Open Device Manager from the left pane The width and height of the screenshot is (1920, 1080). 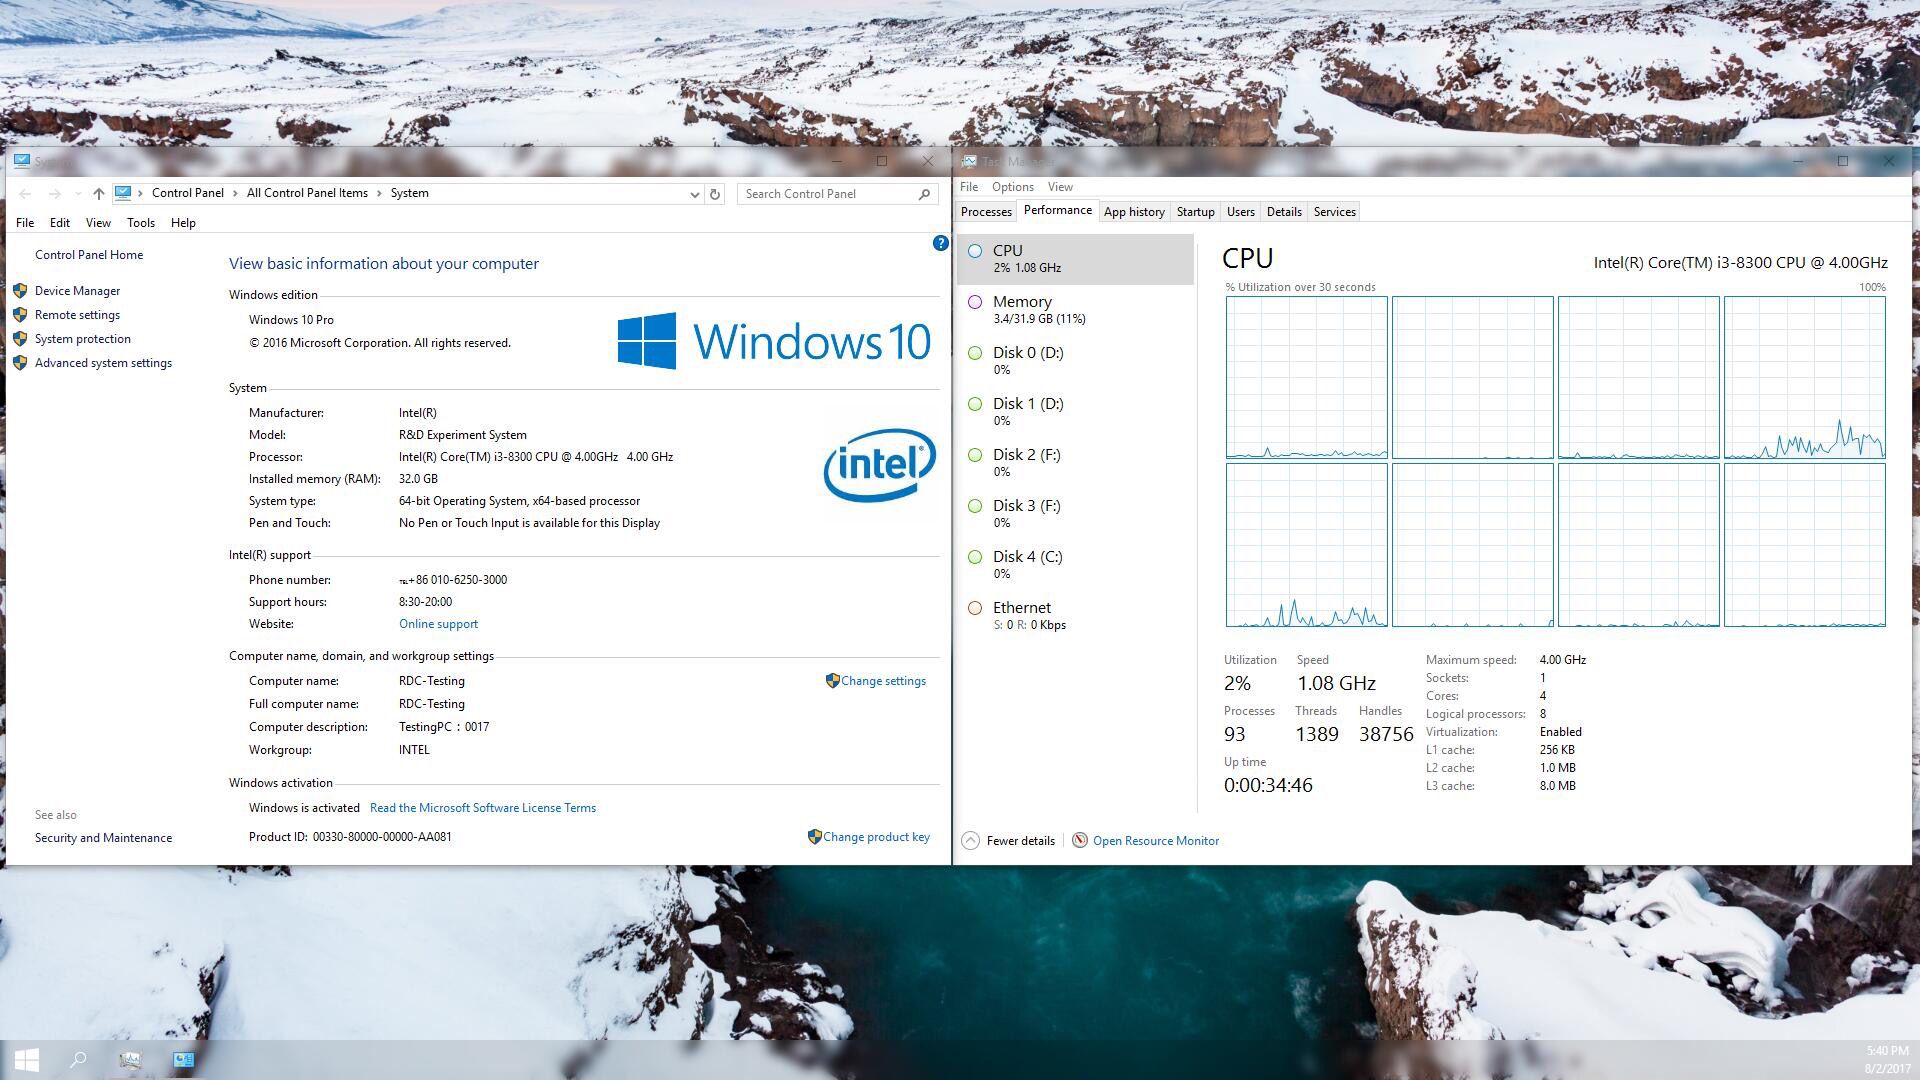coord(77,291)
